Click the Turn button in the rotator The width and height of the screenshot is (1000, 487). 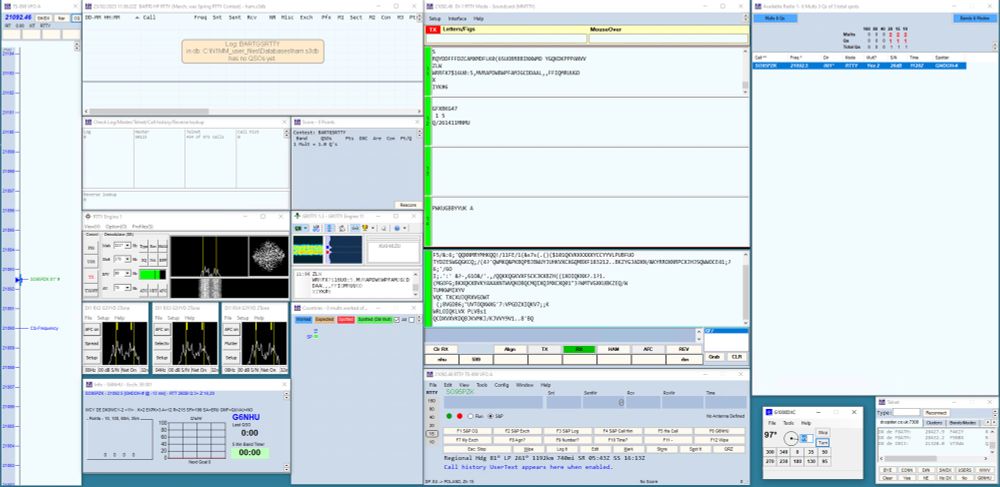pyautogui.click(x=823, y=442)
